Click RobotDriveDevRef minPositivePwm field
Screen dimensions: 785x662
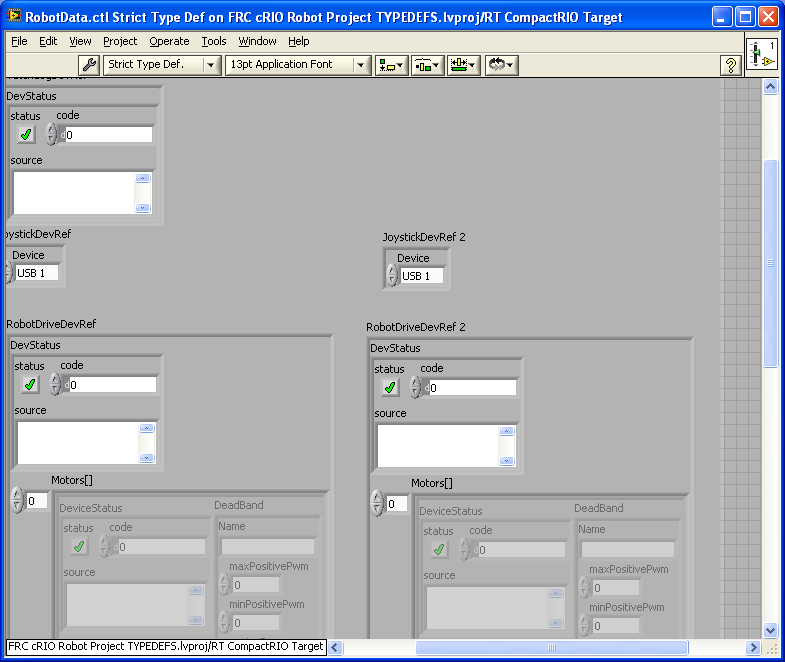[256, 623]
